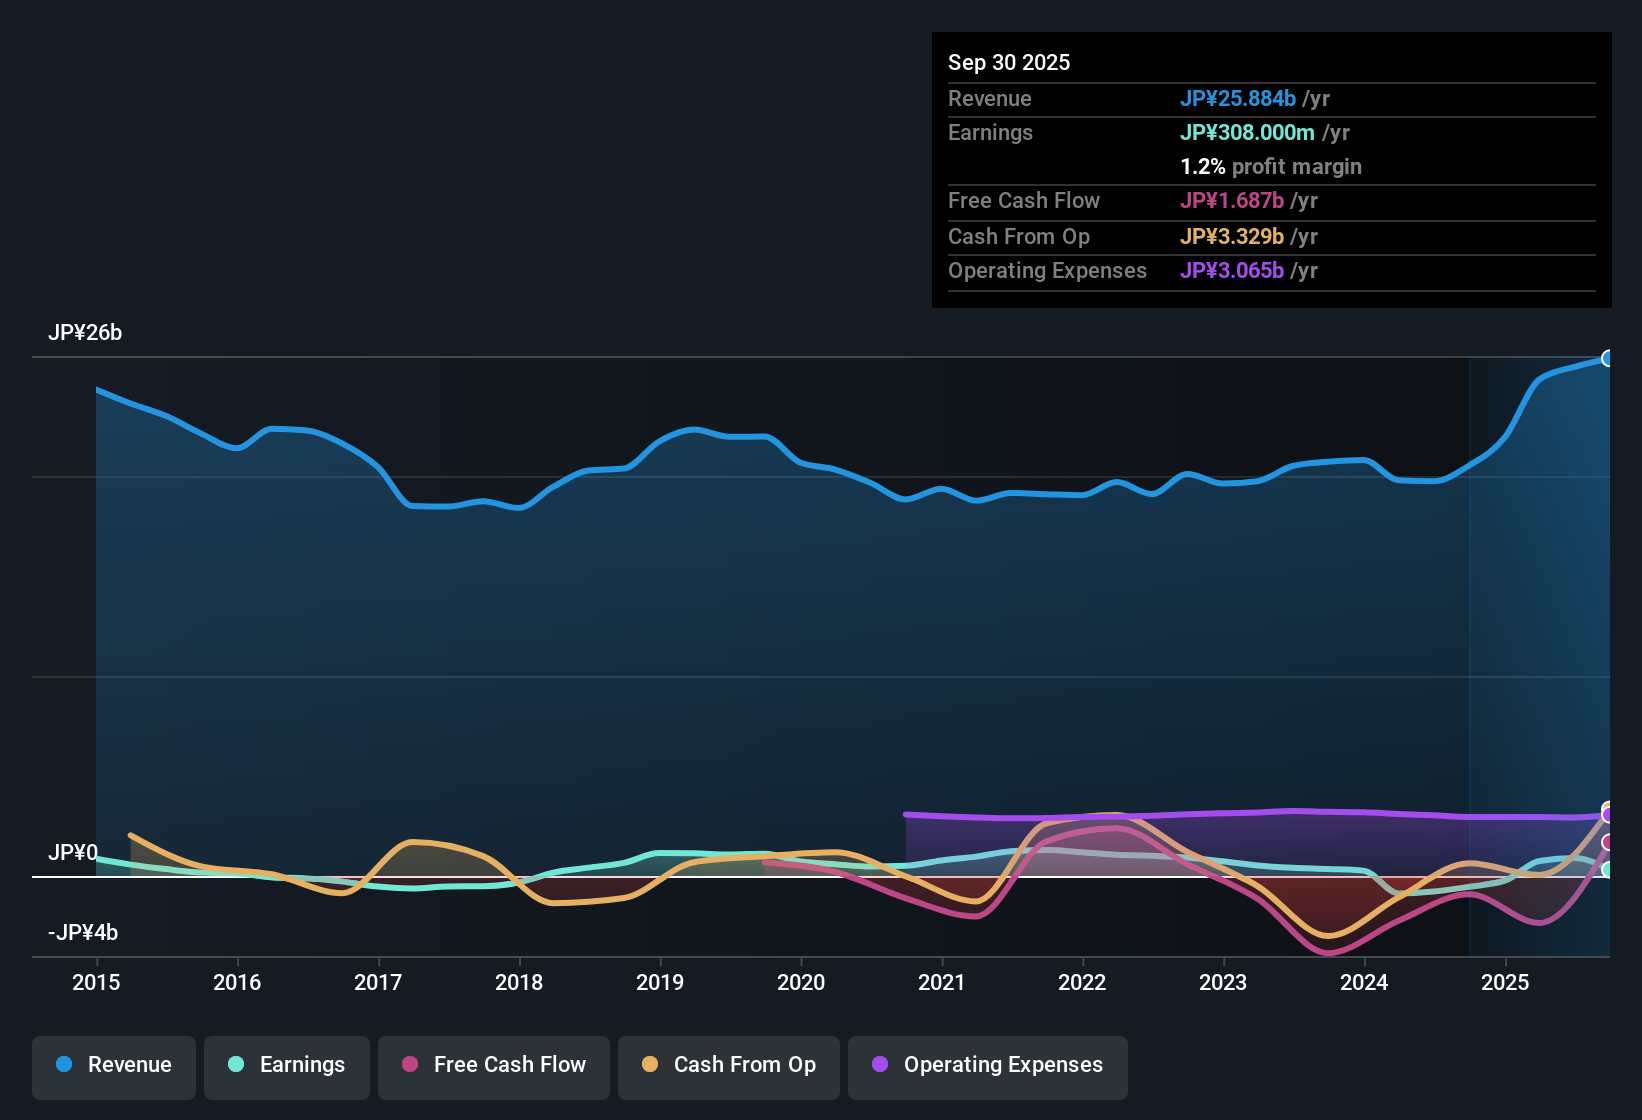The height and width of the screenshot is (1120, 1642).
Task: Click the JP¥25.884b revenue value
Action: (x=1238, y=99)
